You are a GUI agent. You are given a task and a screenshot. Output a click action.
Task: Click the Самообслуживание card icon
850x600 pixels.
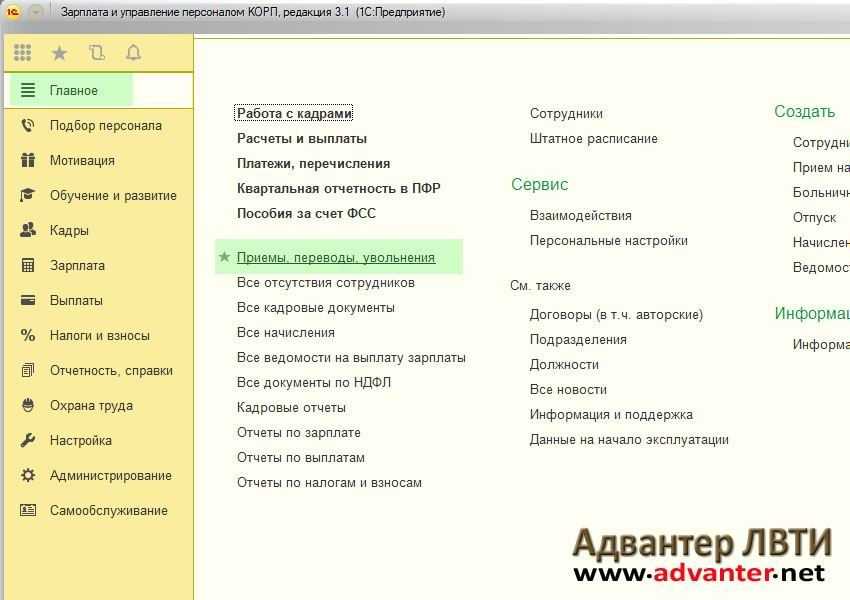[28, 511]
